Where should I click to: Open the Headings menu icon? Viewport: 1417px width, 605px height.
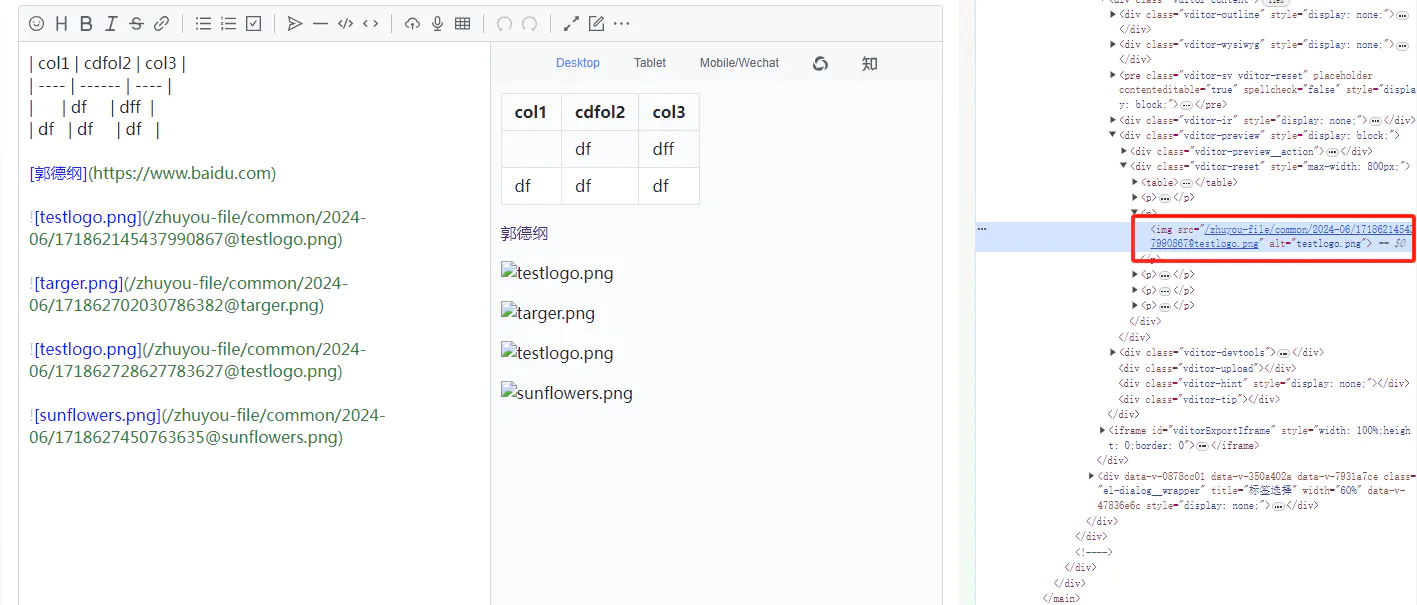point(62,23)
